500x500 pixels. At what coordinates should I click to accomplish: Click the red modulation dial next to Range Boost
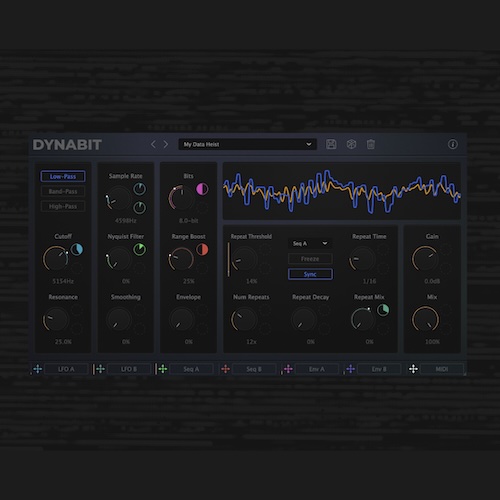point(202,249)
